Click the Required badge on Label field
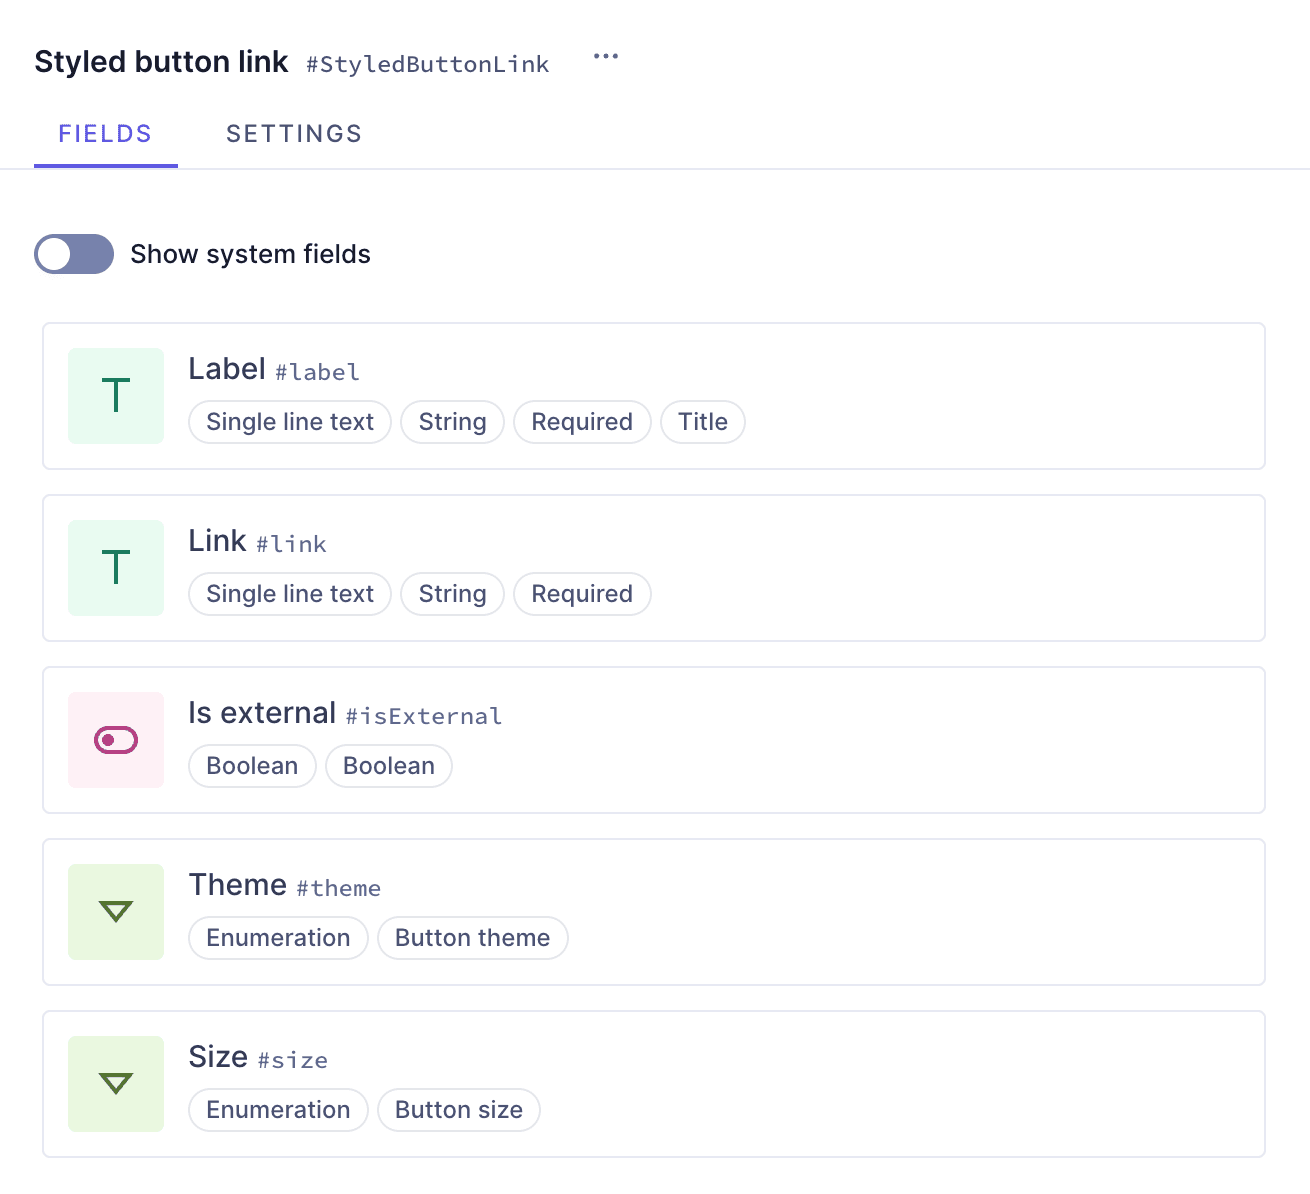The height and width of the screenshot is (1194, 1310). click(582, 422)
